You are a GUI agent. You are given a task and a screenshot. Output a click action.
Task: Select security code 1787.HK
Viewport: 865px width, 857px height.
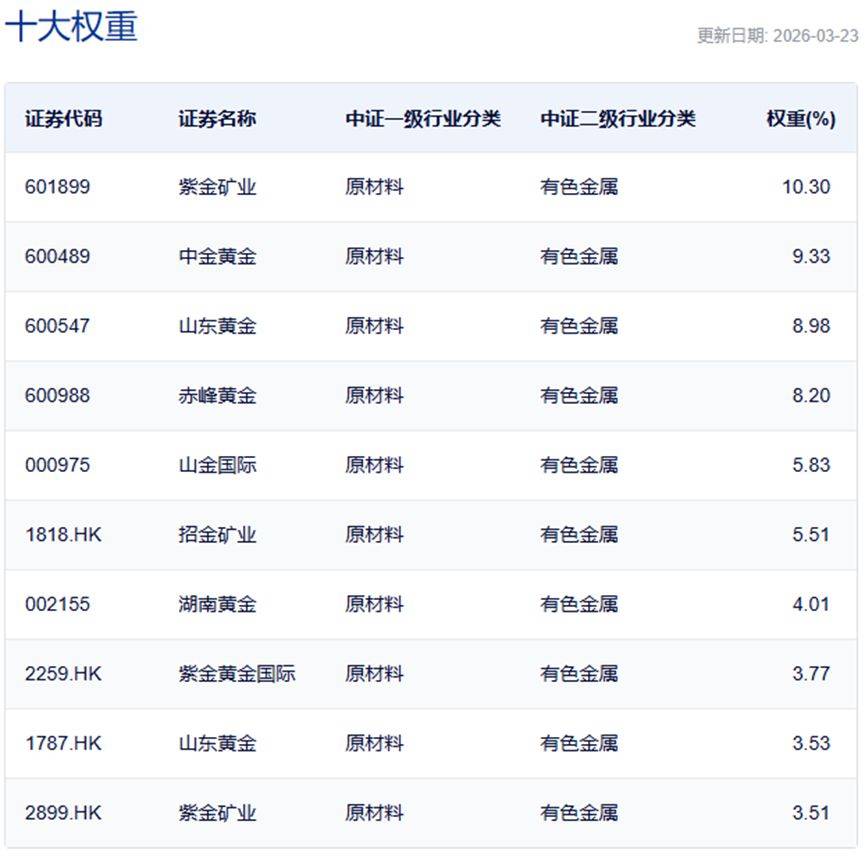click(63, 743)
